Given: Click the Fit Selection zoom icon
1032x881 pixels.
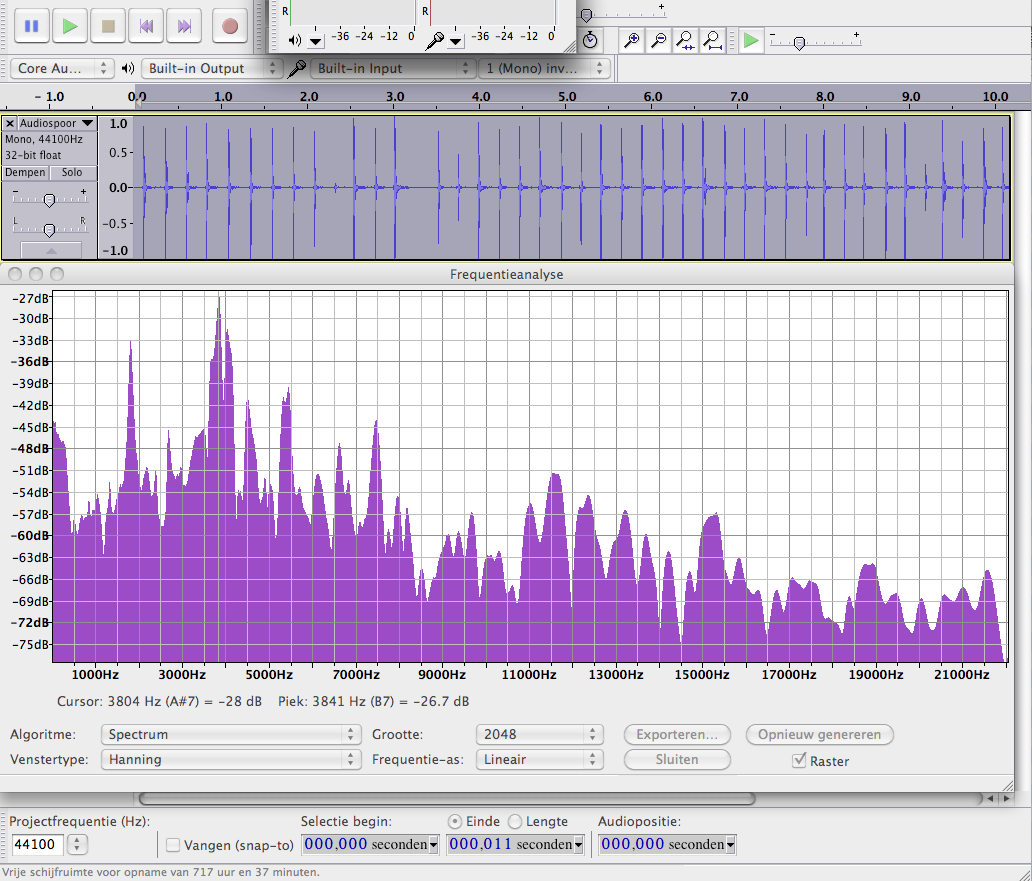Looking at the screenshot, I should coord(685,41).
